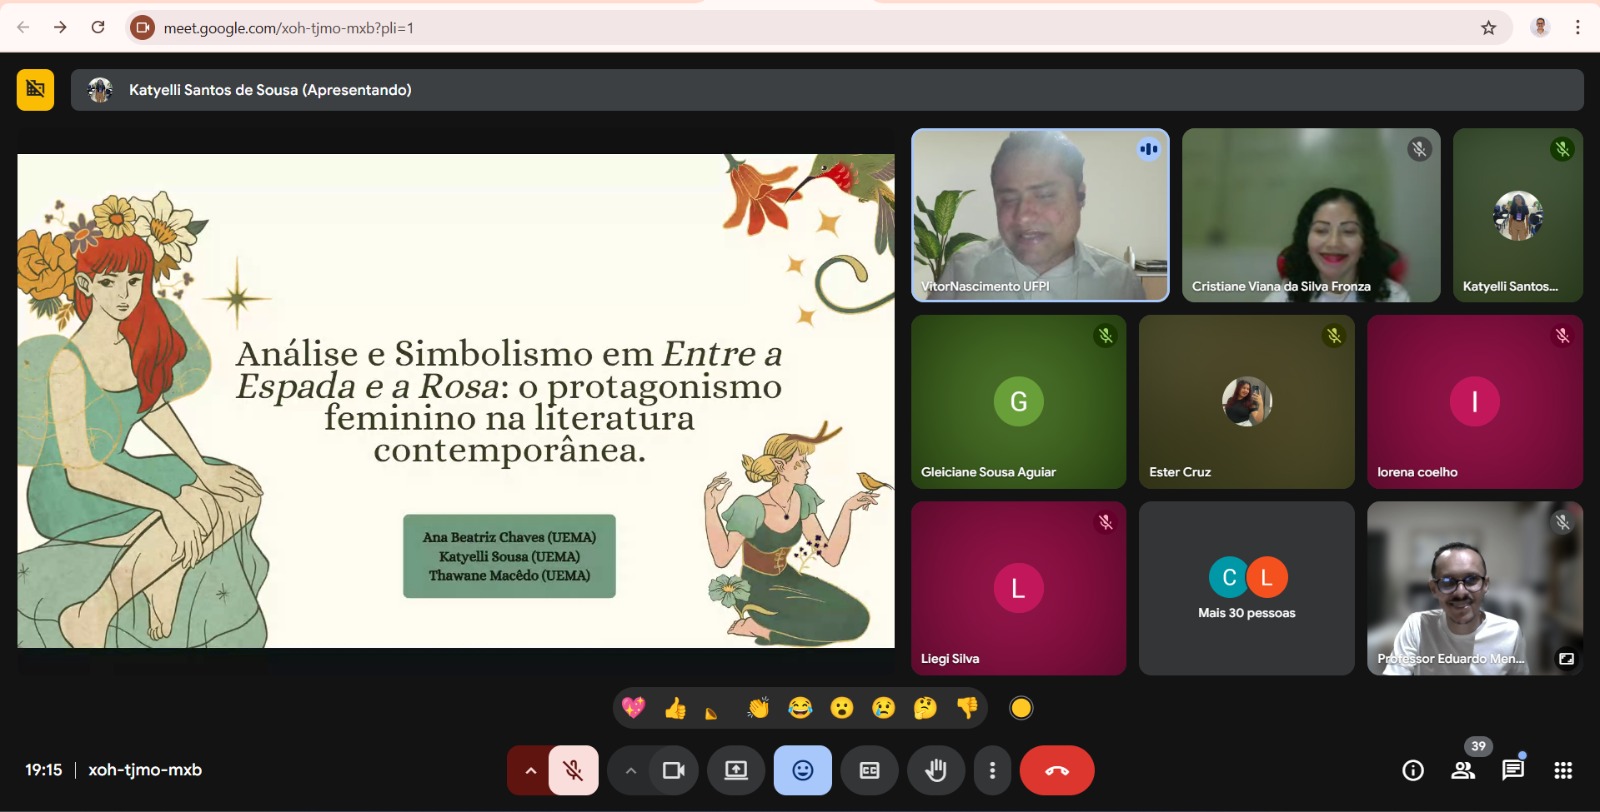Open the chat panel
Screen dimensions: 1600x812
(x=1513, y=770)
